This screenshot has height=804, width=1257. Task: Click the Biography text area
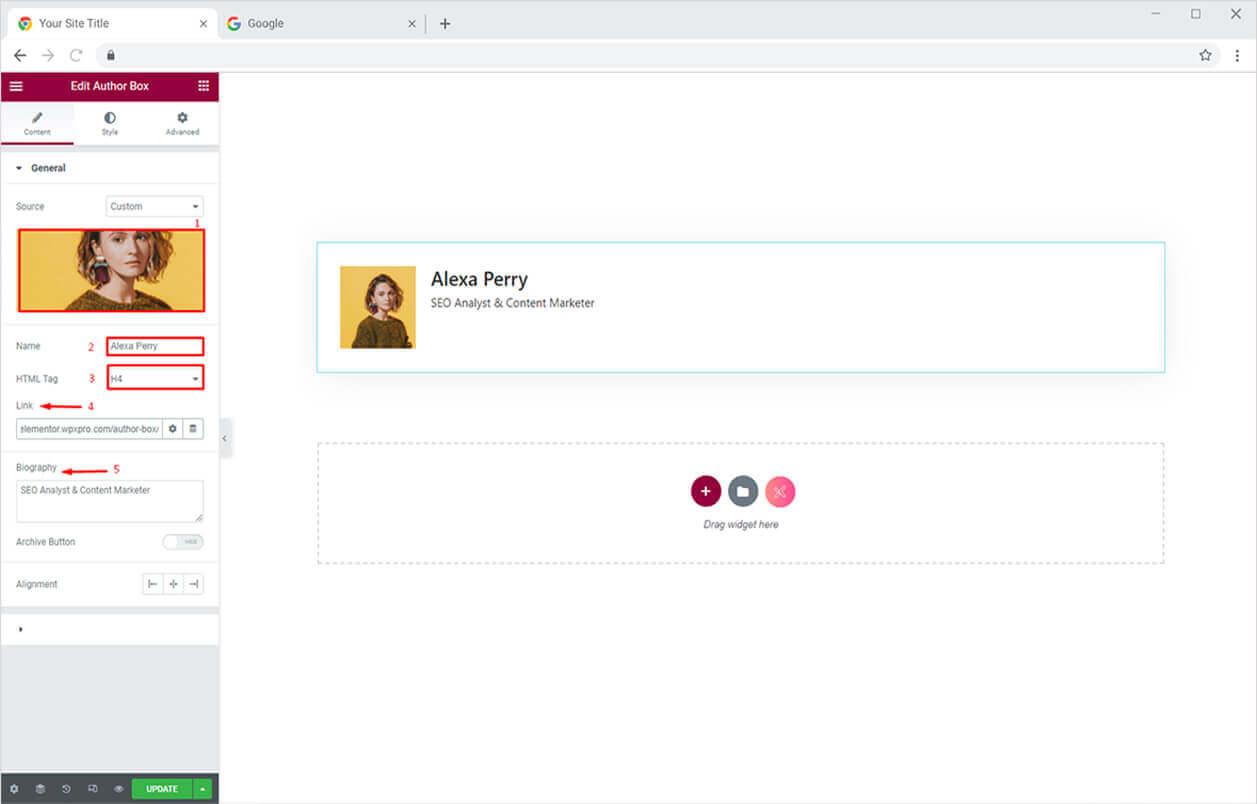pos(109,501)
